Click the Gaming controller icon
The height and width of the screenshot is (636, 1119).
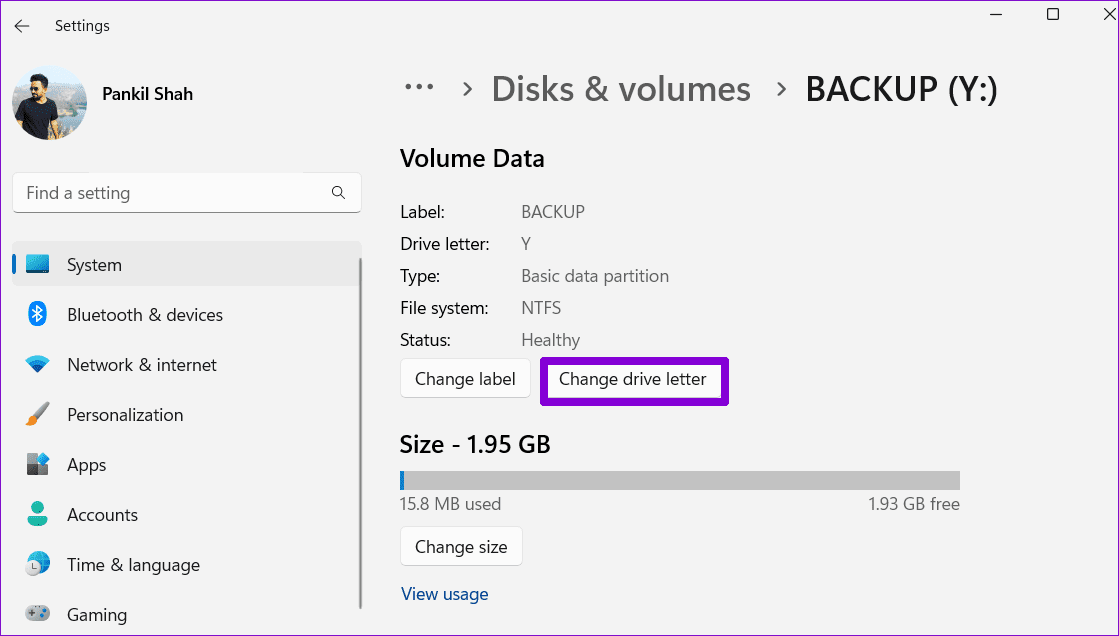pyautogui.click(x=38, y=614)
